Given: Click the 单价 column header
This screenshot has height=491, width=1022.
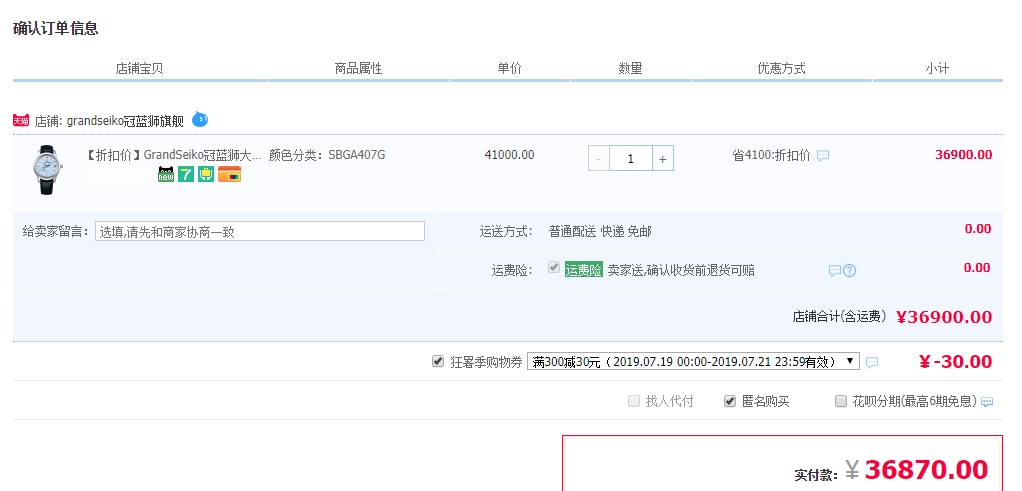Looking at the screenshot, I should click(510, 68).
